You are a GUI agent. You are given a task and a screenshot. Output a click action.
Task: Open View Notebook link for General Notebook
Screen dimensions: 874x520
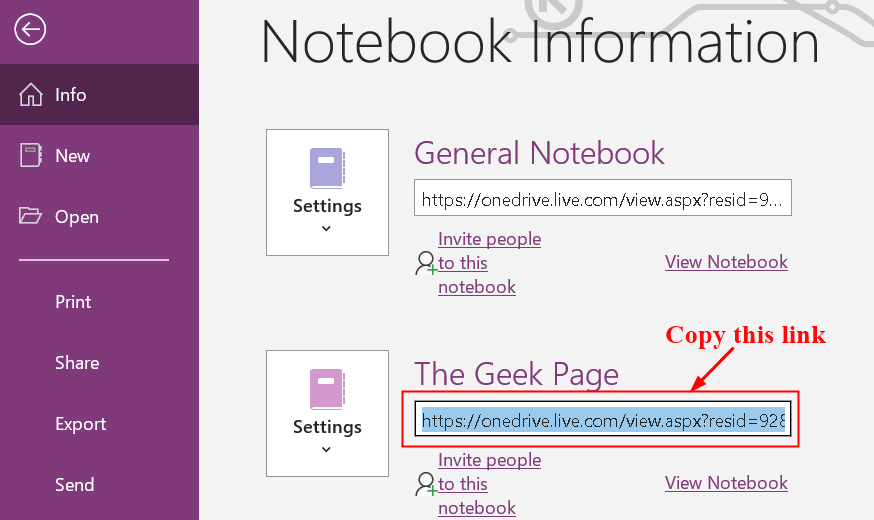[x=726, y=262]
